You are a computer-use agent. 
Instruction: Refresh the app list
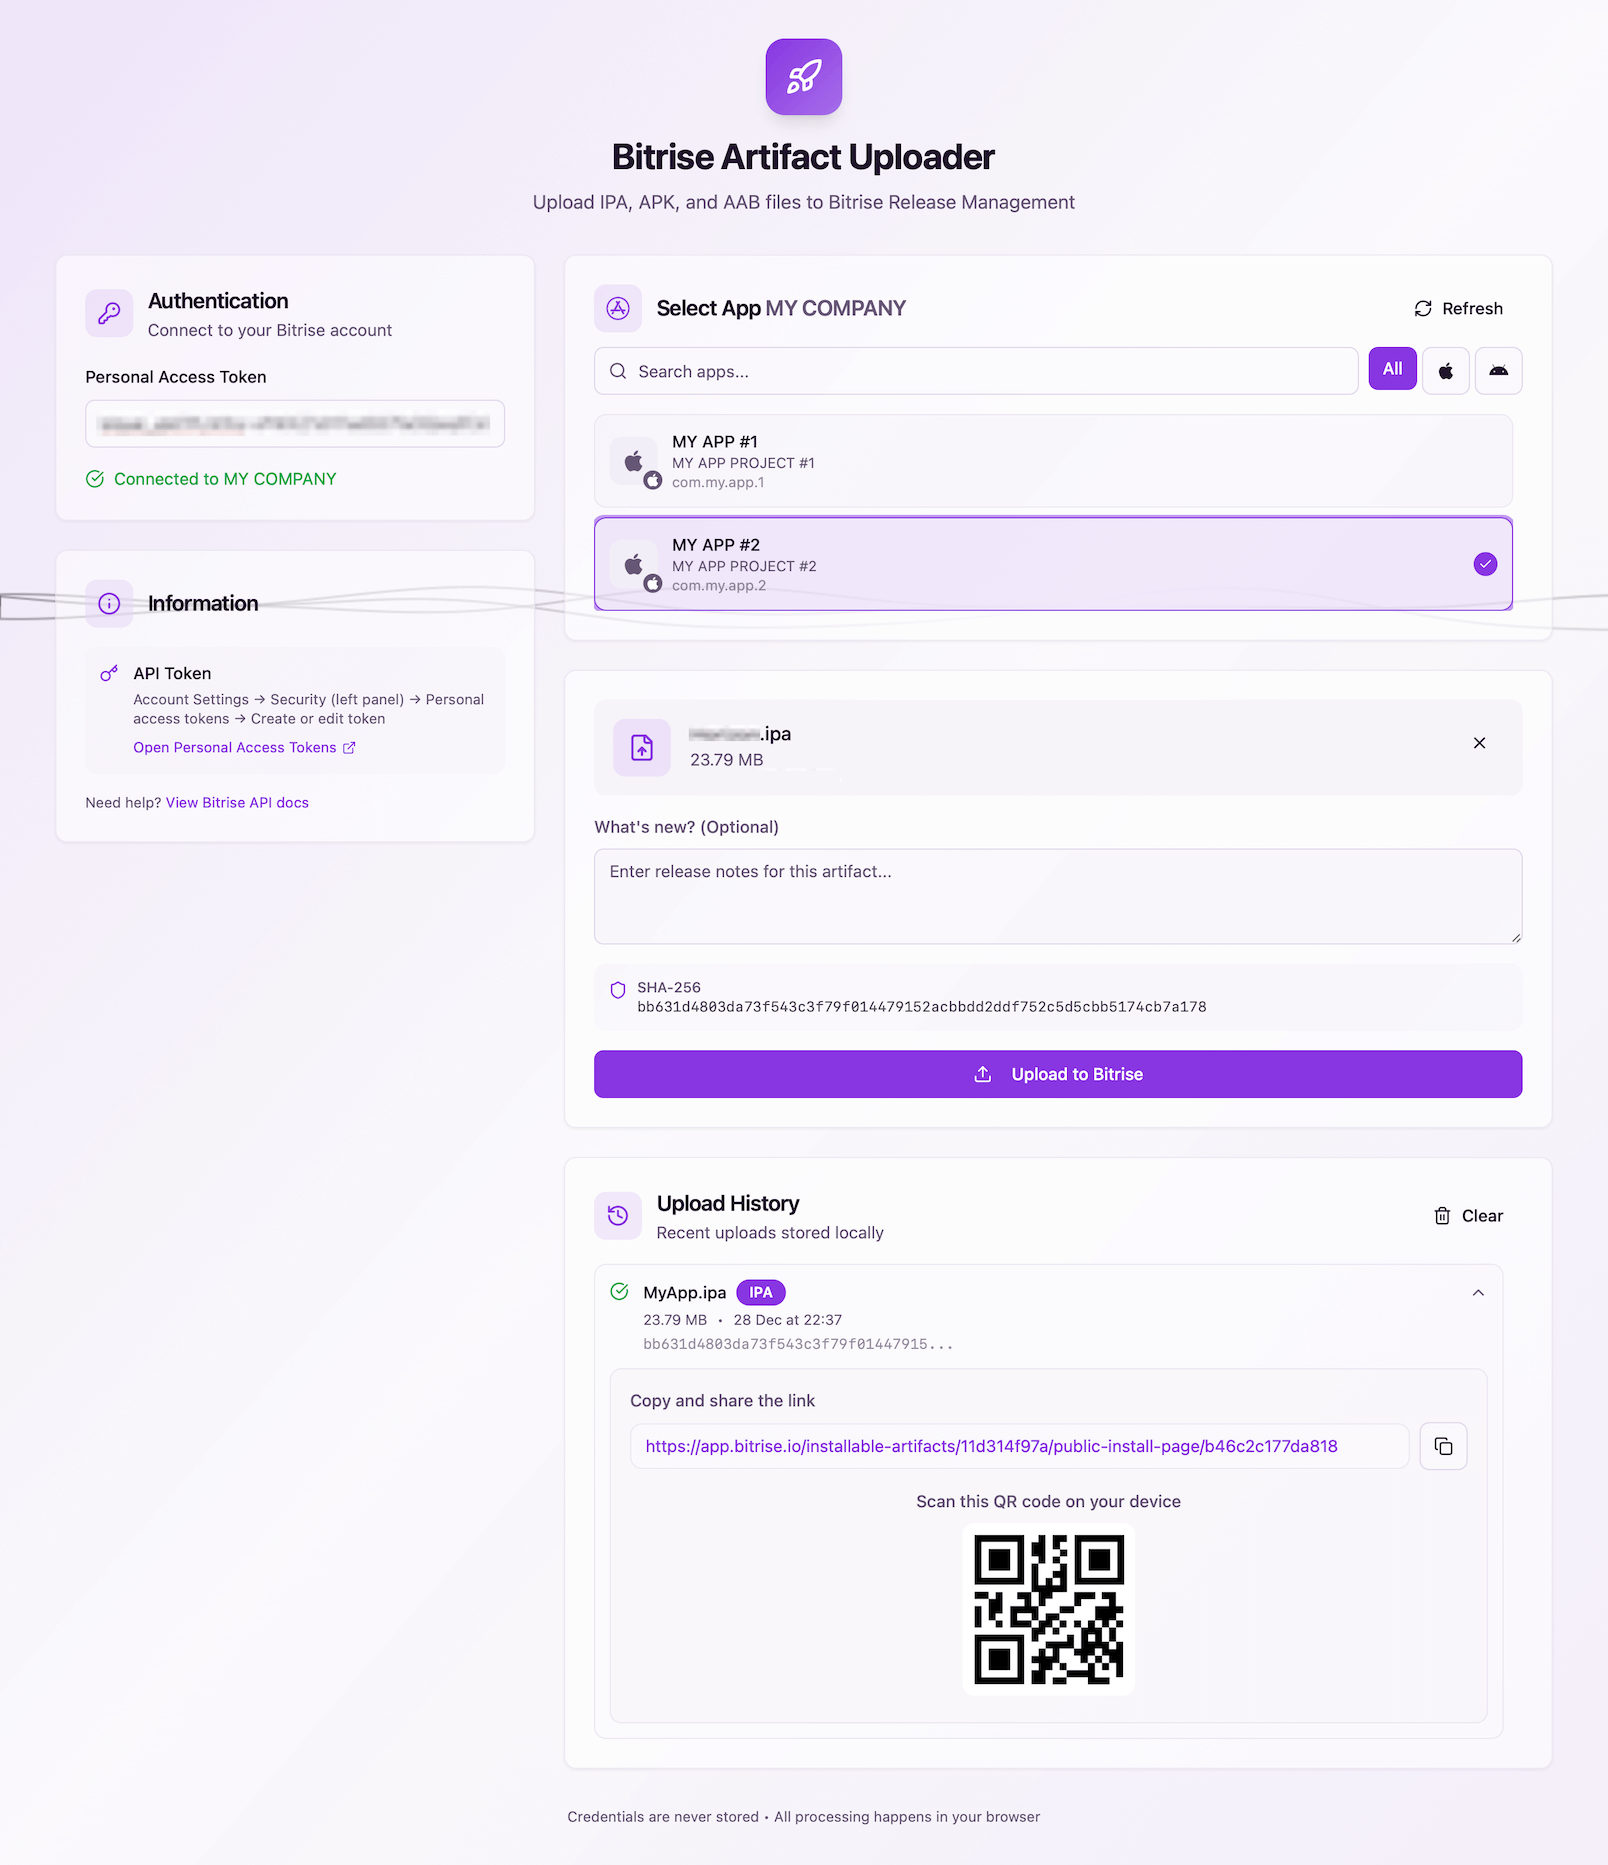pyautogui.click(x=1459, y=308)
